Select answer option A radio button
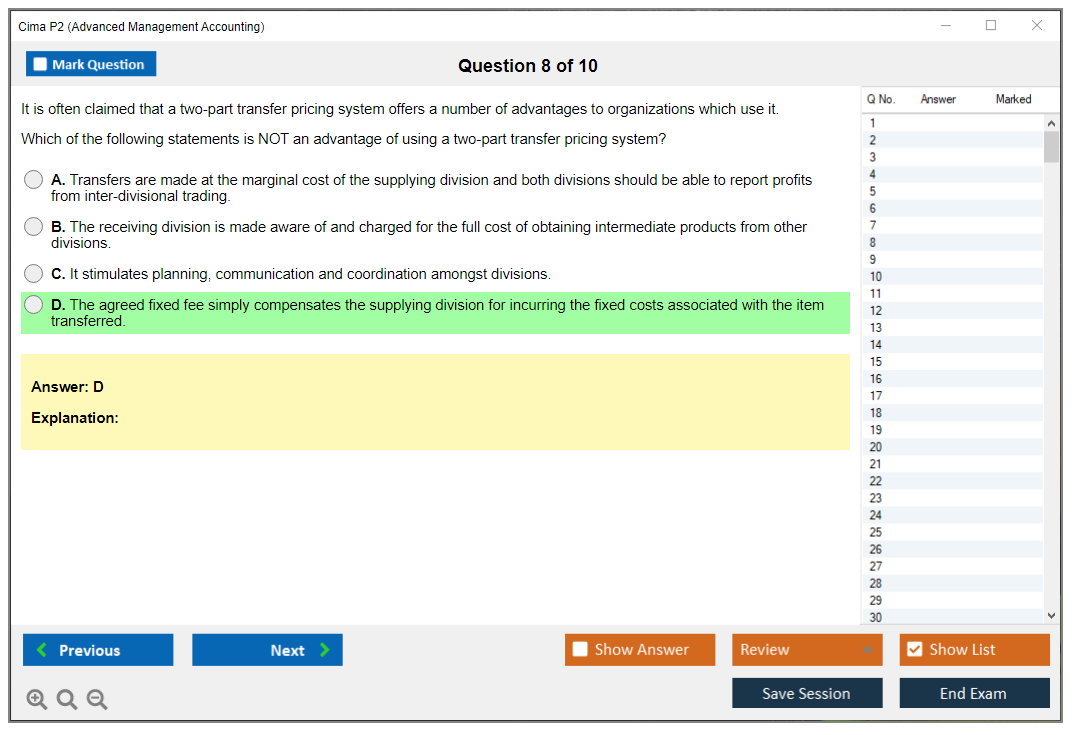The width and height of the screenshot is (1075, 735). (x=34, y=180)
